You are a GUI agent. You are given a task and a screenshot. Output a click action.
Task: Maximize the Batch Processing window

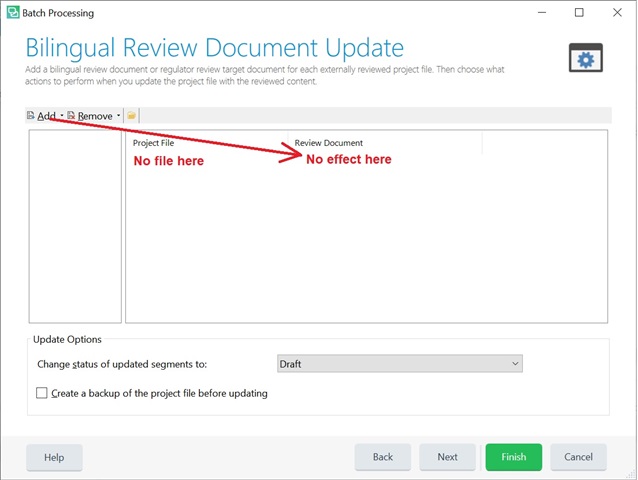(579, 13)
